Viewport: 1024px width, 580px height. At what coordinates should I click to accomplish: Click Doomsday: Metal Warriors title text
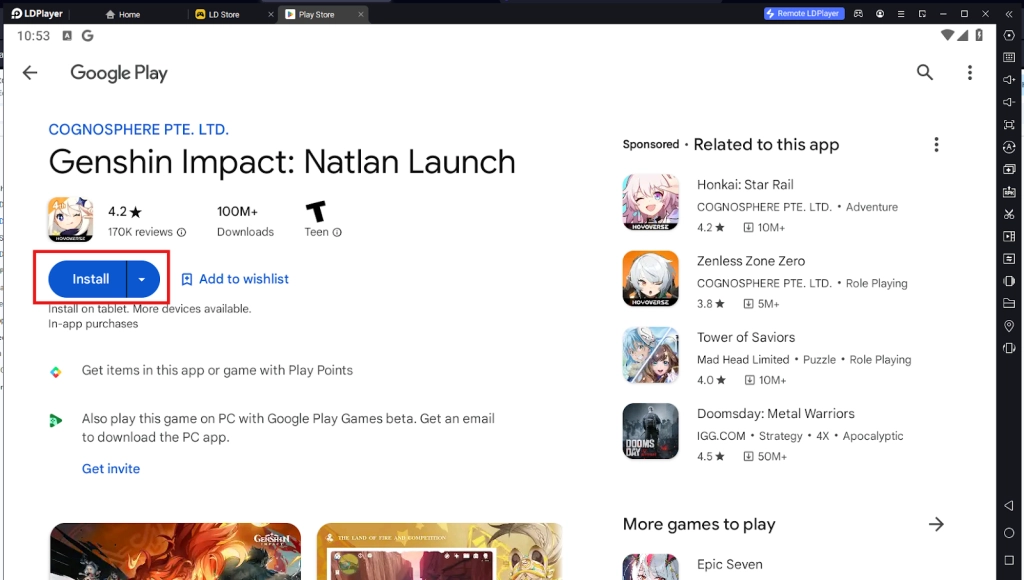[776, 413]
